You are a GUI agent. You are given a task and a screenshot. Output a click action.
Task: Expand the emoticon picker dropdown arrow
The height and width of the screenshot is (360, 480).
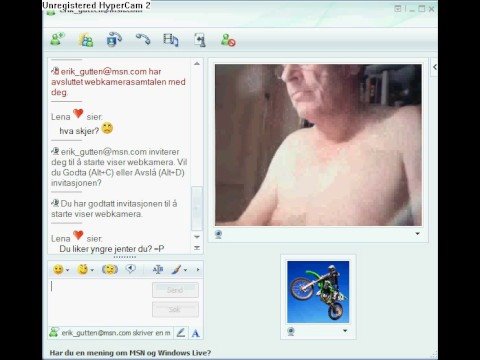68,270
